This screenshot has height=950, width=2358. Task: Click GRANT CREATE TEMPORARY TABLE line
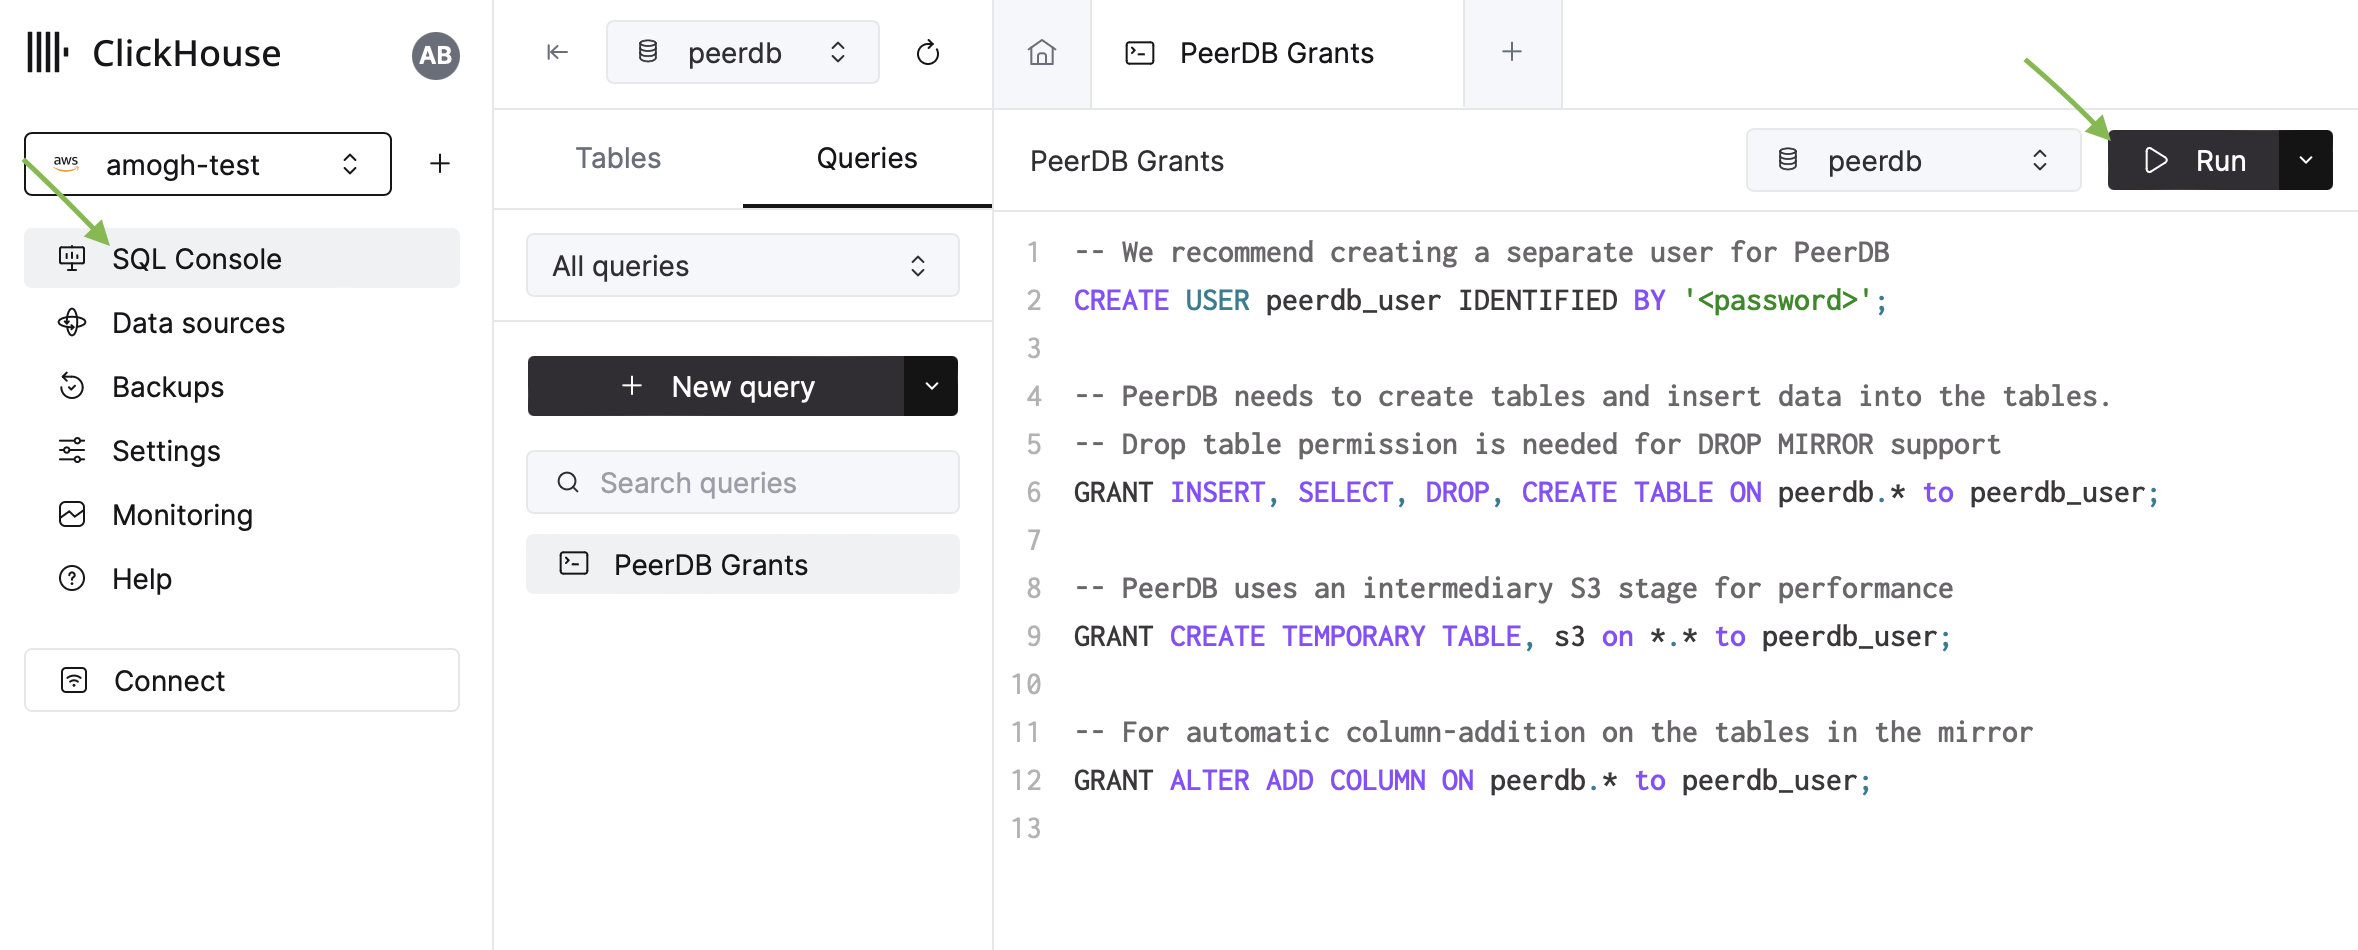pos(1512,636)
